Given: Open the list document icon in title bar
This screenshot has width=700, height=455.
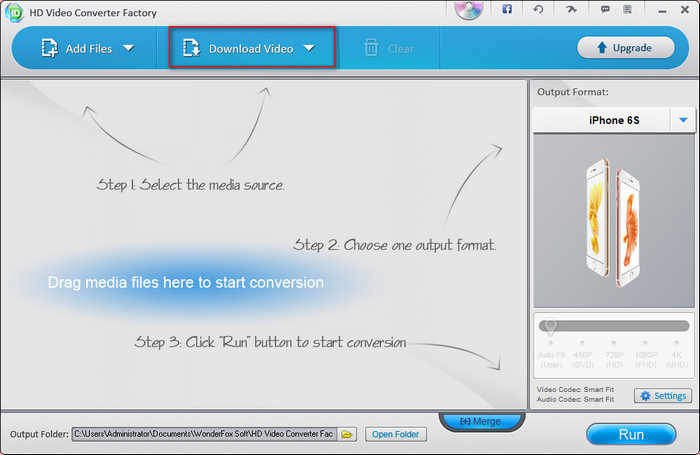Looking at the screenshot, I should (x=627, y=9).
